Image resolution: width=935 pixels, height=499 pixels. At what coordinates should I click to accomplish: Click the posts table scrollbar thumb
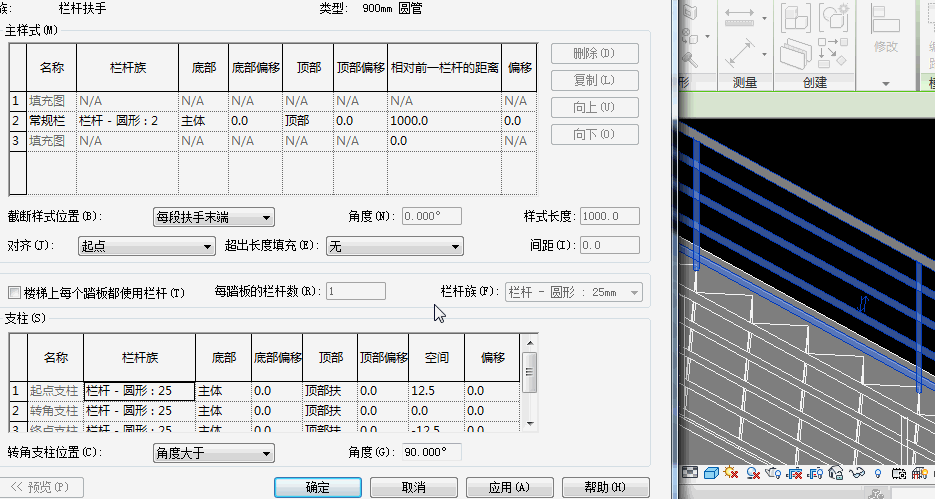point(529,372)
